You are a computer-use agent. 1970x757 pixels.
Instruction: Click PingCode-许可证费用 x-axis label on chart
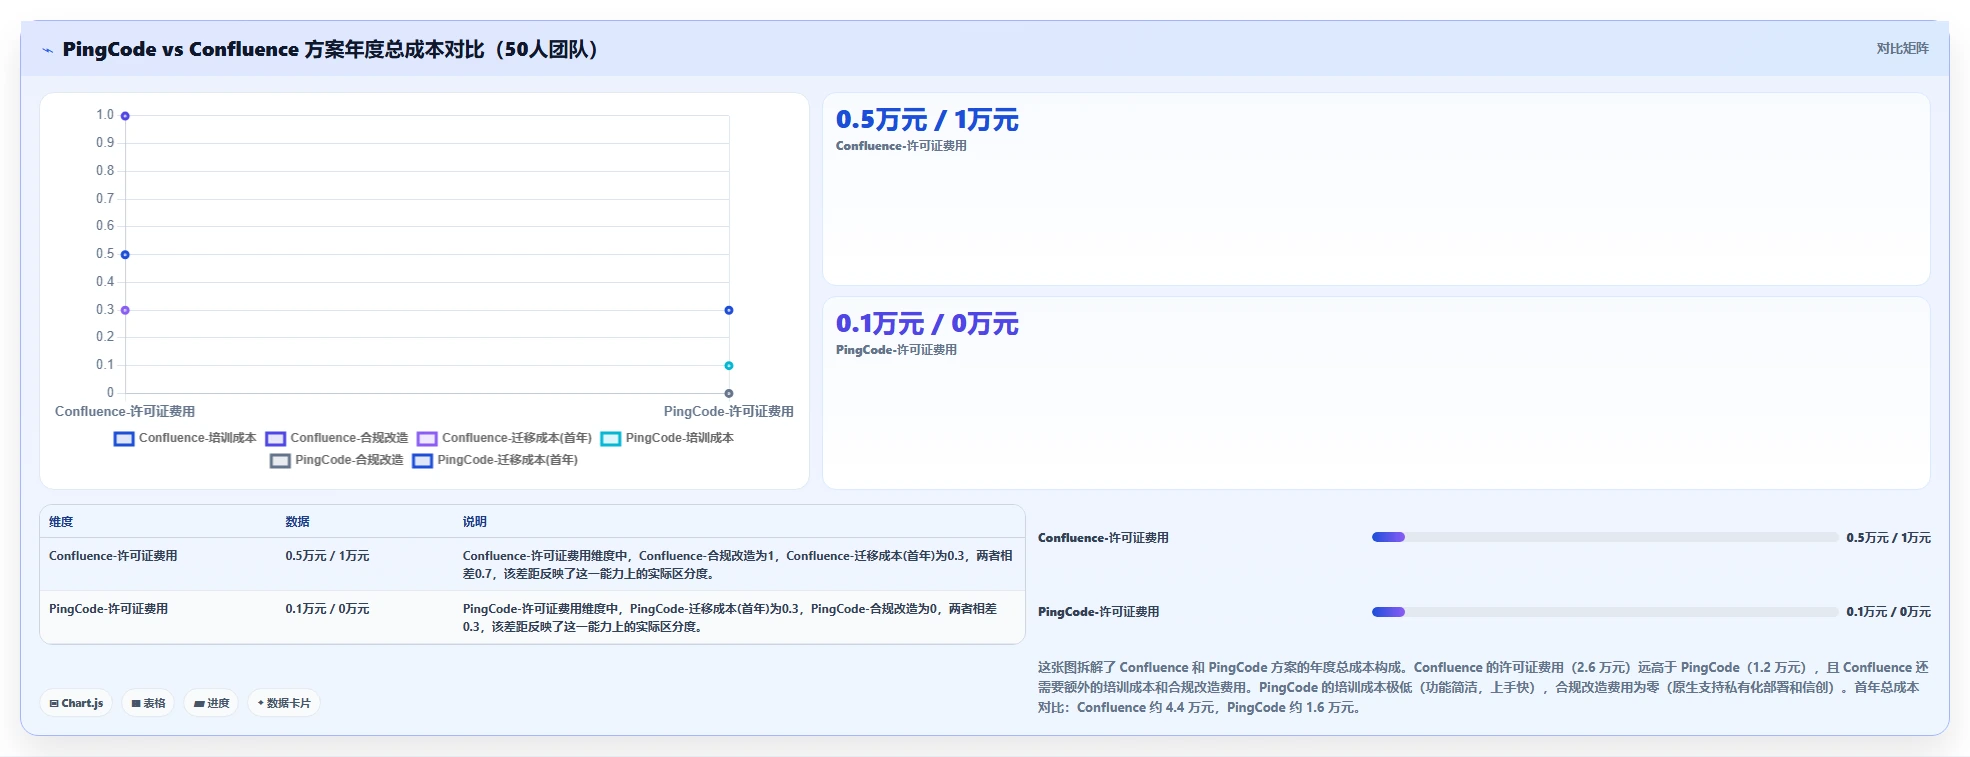point(729,412)
